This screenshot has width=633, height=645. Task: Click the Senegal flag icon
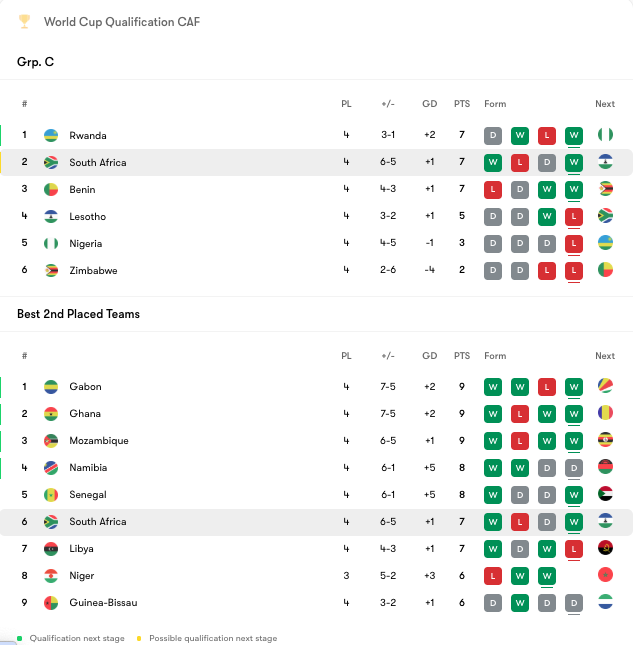(51, 495)
